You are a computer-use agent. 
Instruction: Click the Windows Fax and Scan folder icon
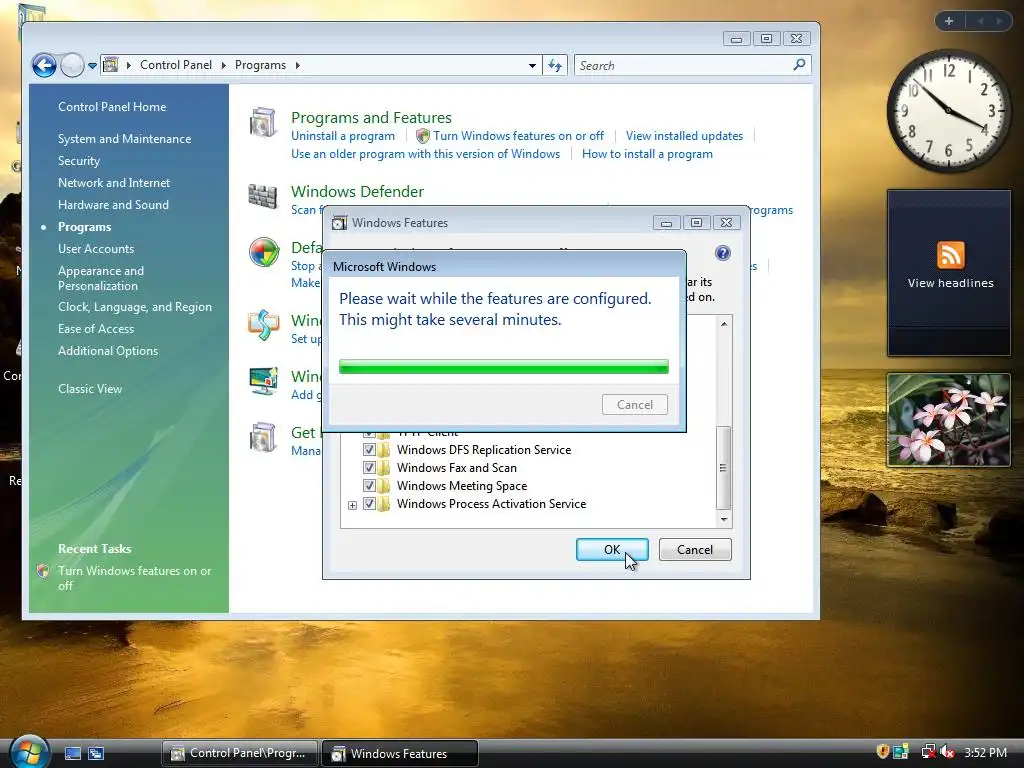(384, 468)
